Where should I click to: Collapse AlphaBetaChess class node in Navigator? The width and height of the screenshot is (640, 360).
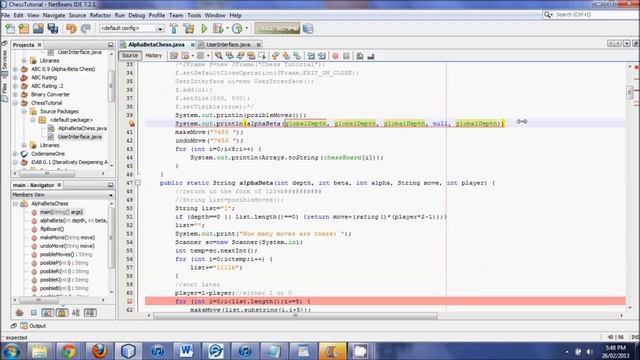[16, 203]
